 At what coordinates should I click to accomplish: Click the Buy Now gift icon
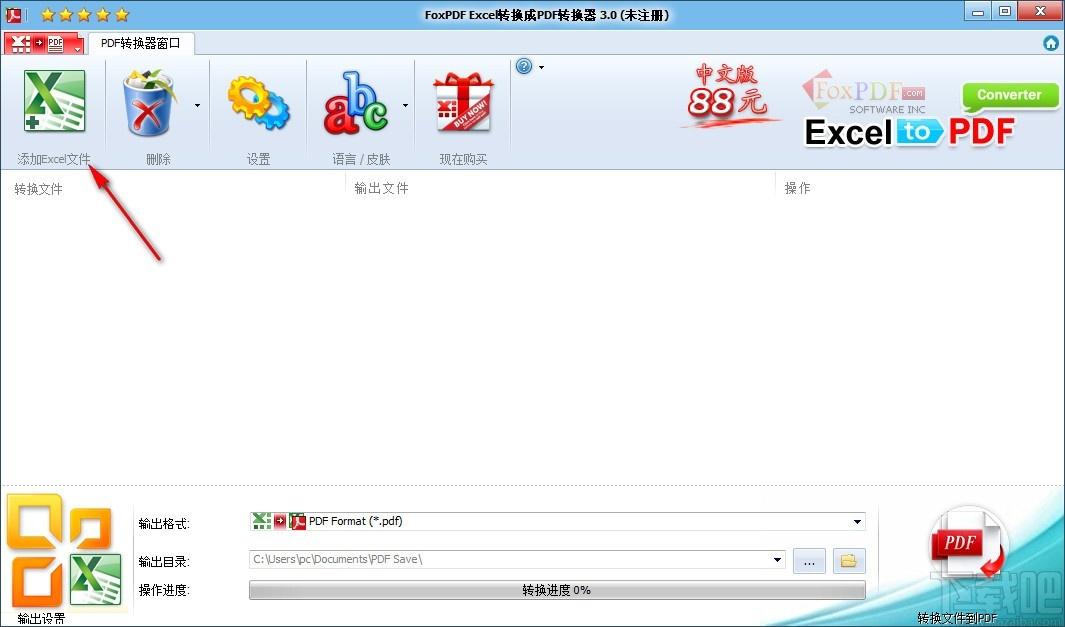pyautogui.click(x=463, y=103)
